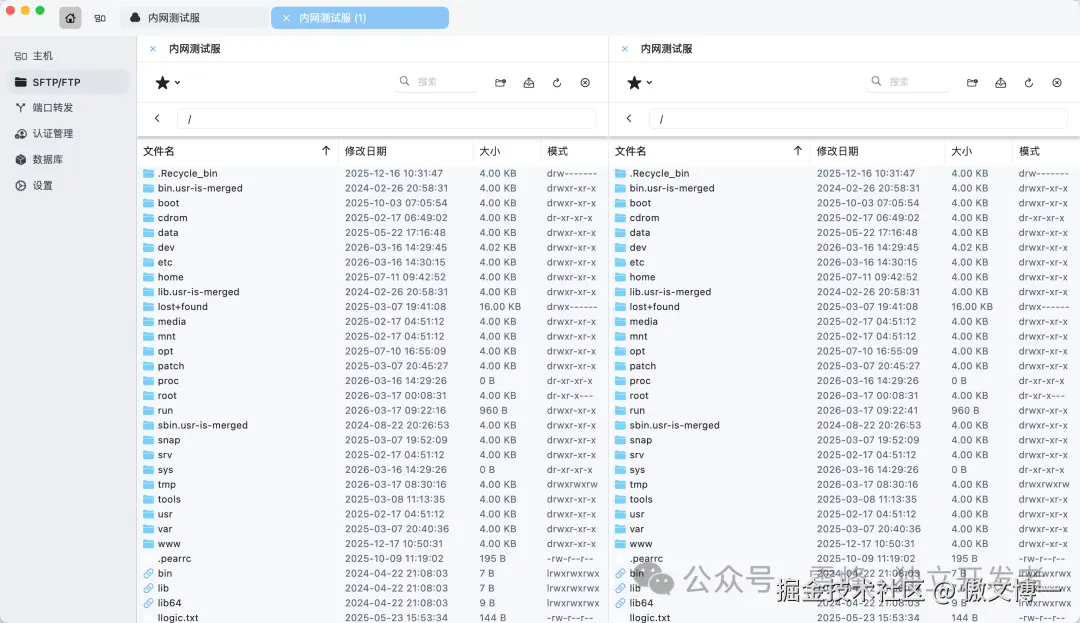Open SFTP/FTP in the sidebar

(69, 82)
